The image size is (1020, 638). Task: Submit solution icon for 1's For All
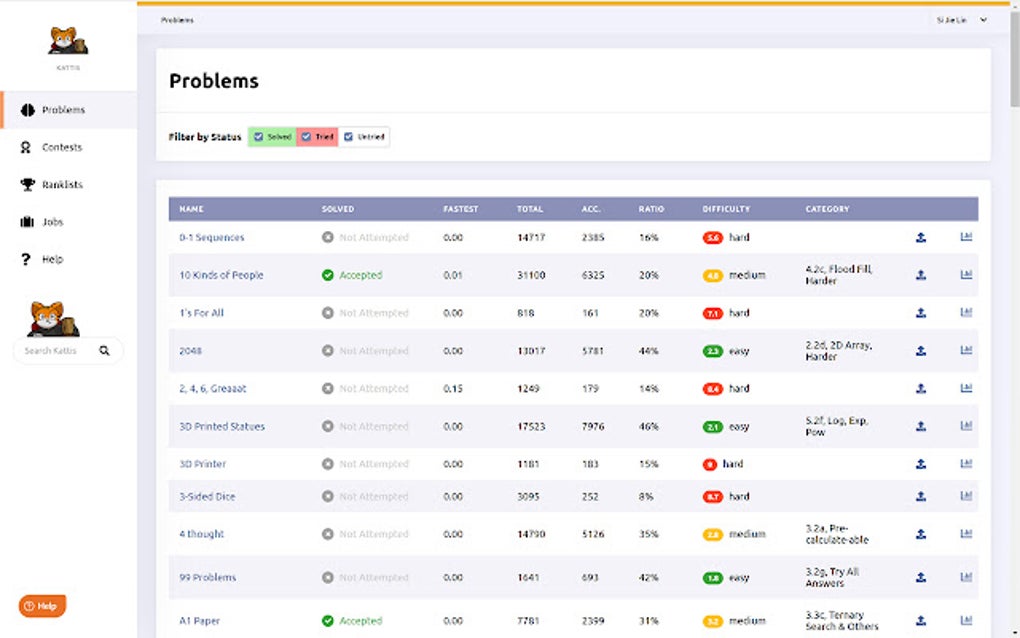click(x=920, y=313)
